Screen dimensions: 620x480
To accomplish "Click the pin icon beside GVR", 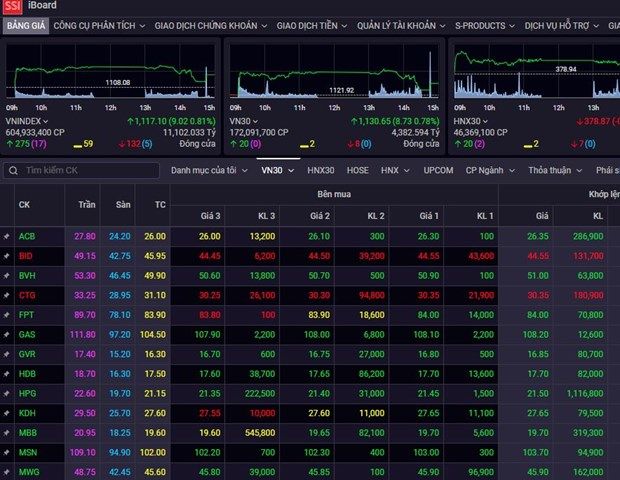I will pyautogui.click(x=7, y=354).
